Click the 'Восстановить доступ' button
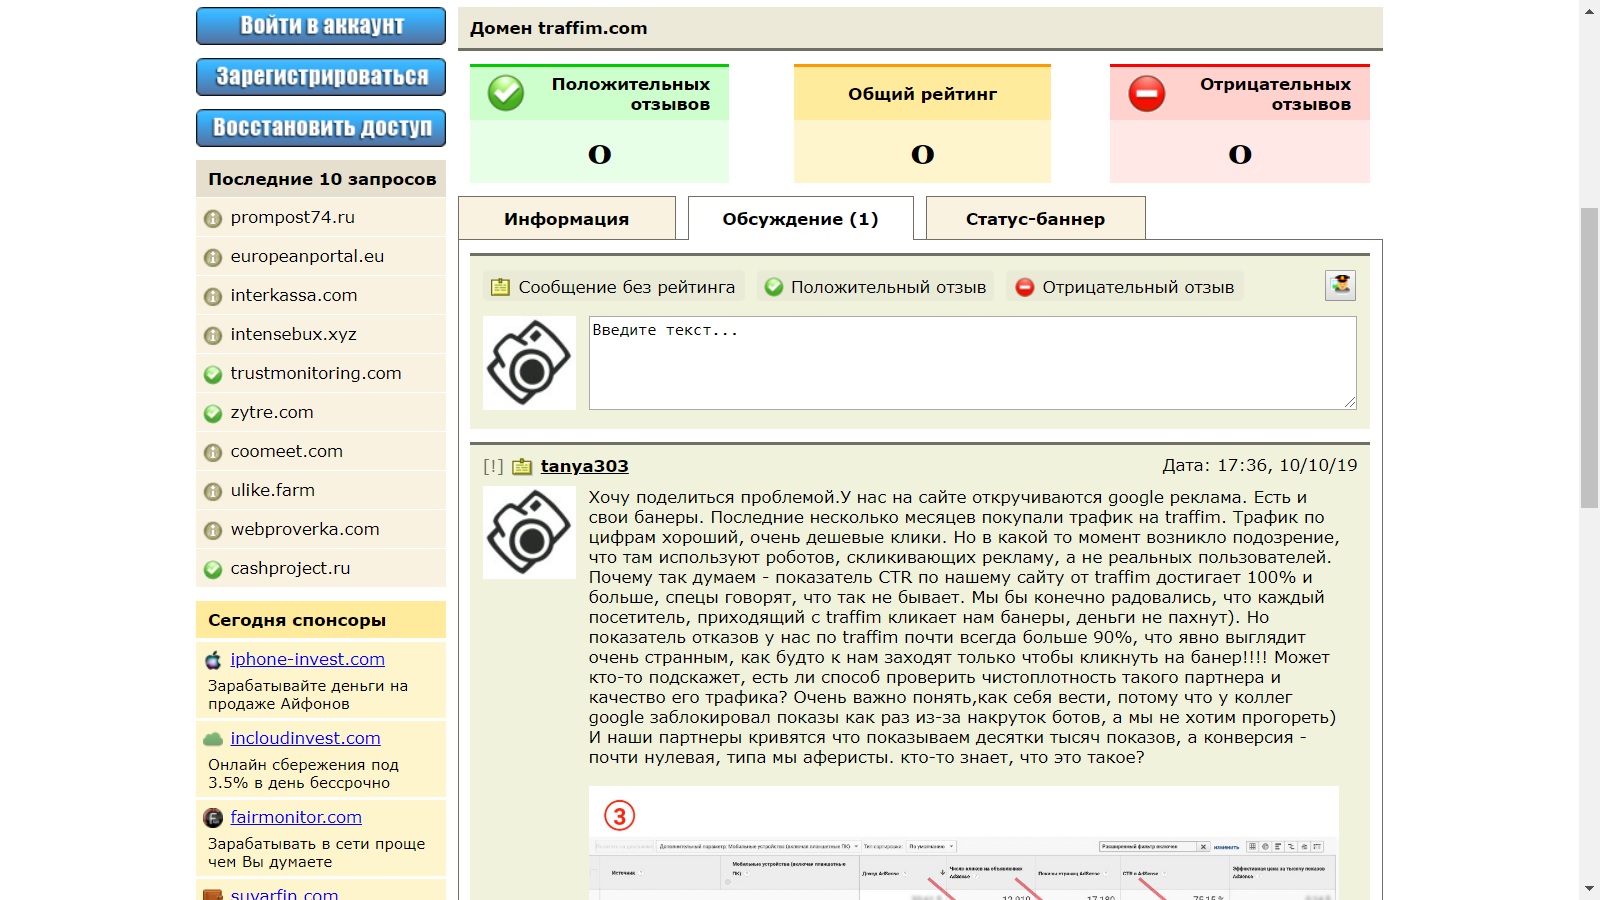The height and width of the screenshot is (900, 1600). click(321, 128)
